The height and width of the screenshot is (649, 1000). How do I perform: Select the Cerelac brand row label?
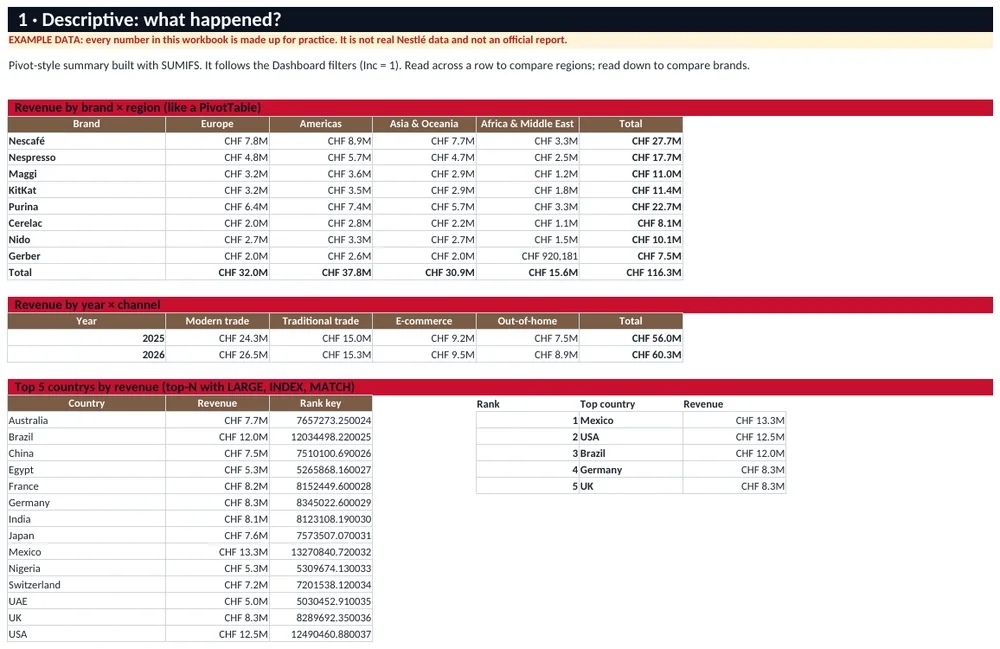coord(86,223)
